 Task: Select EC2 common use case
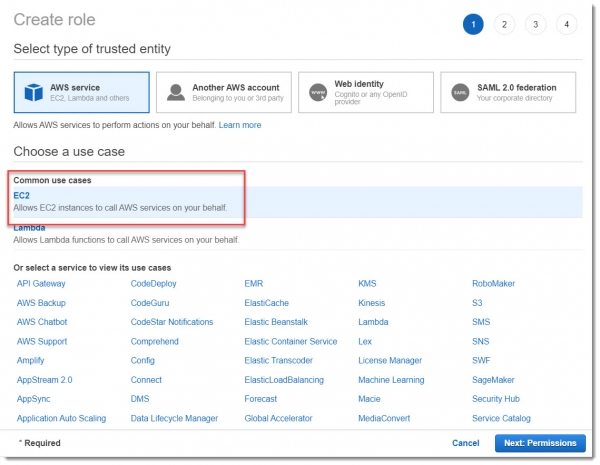click(x=22, y=195)
